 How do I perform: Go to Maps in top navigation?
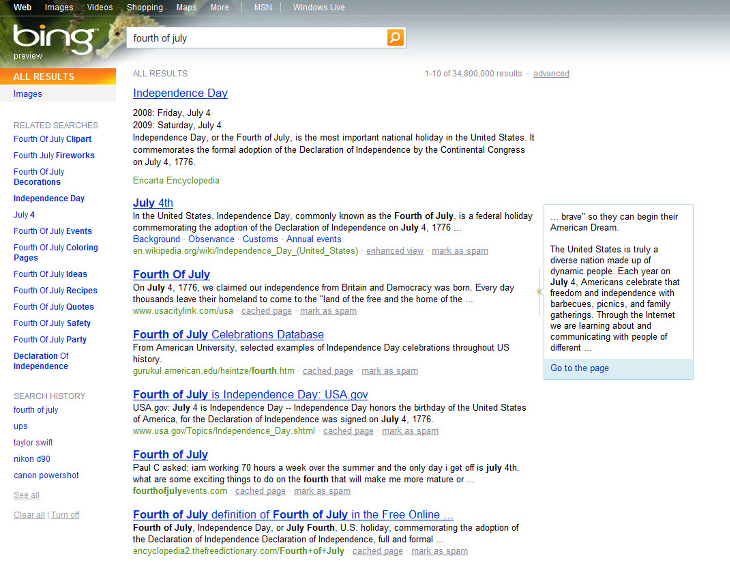pyautogui.click(x=186, y=7)
